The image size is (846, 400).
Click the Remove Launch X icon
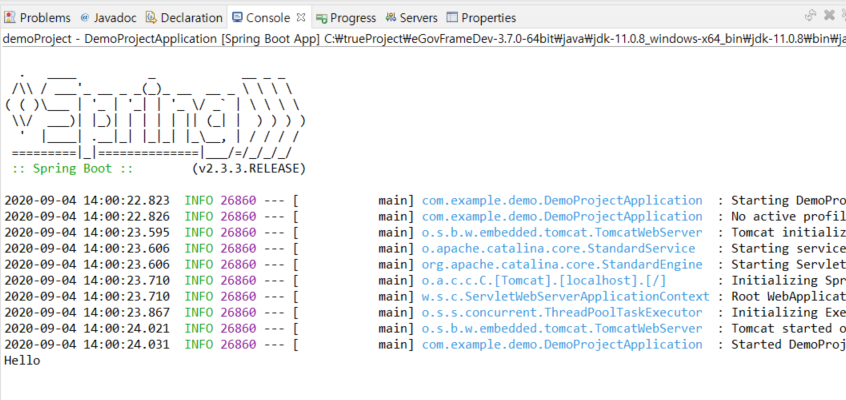tap(829, 15)
